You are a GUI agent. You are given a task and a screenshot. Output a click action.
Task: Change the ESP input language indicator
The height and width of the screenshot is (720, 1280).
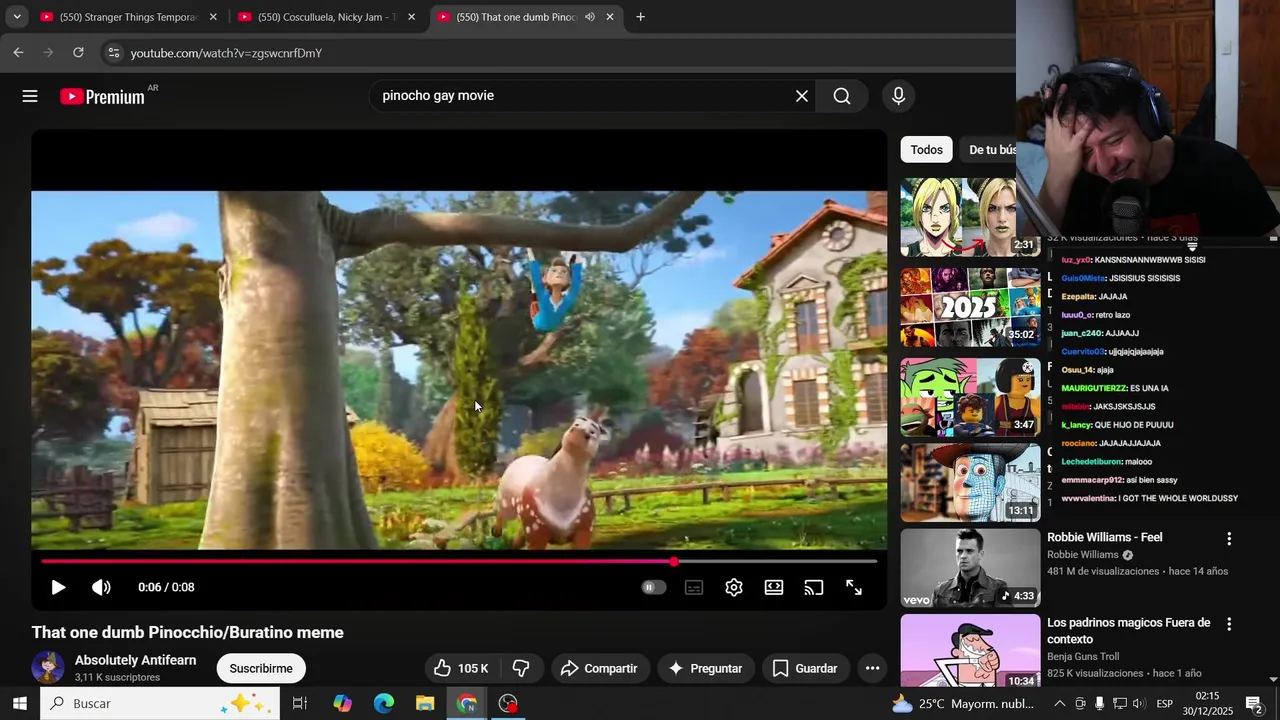1165,704
